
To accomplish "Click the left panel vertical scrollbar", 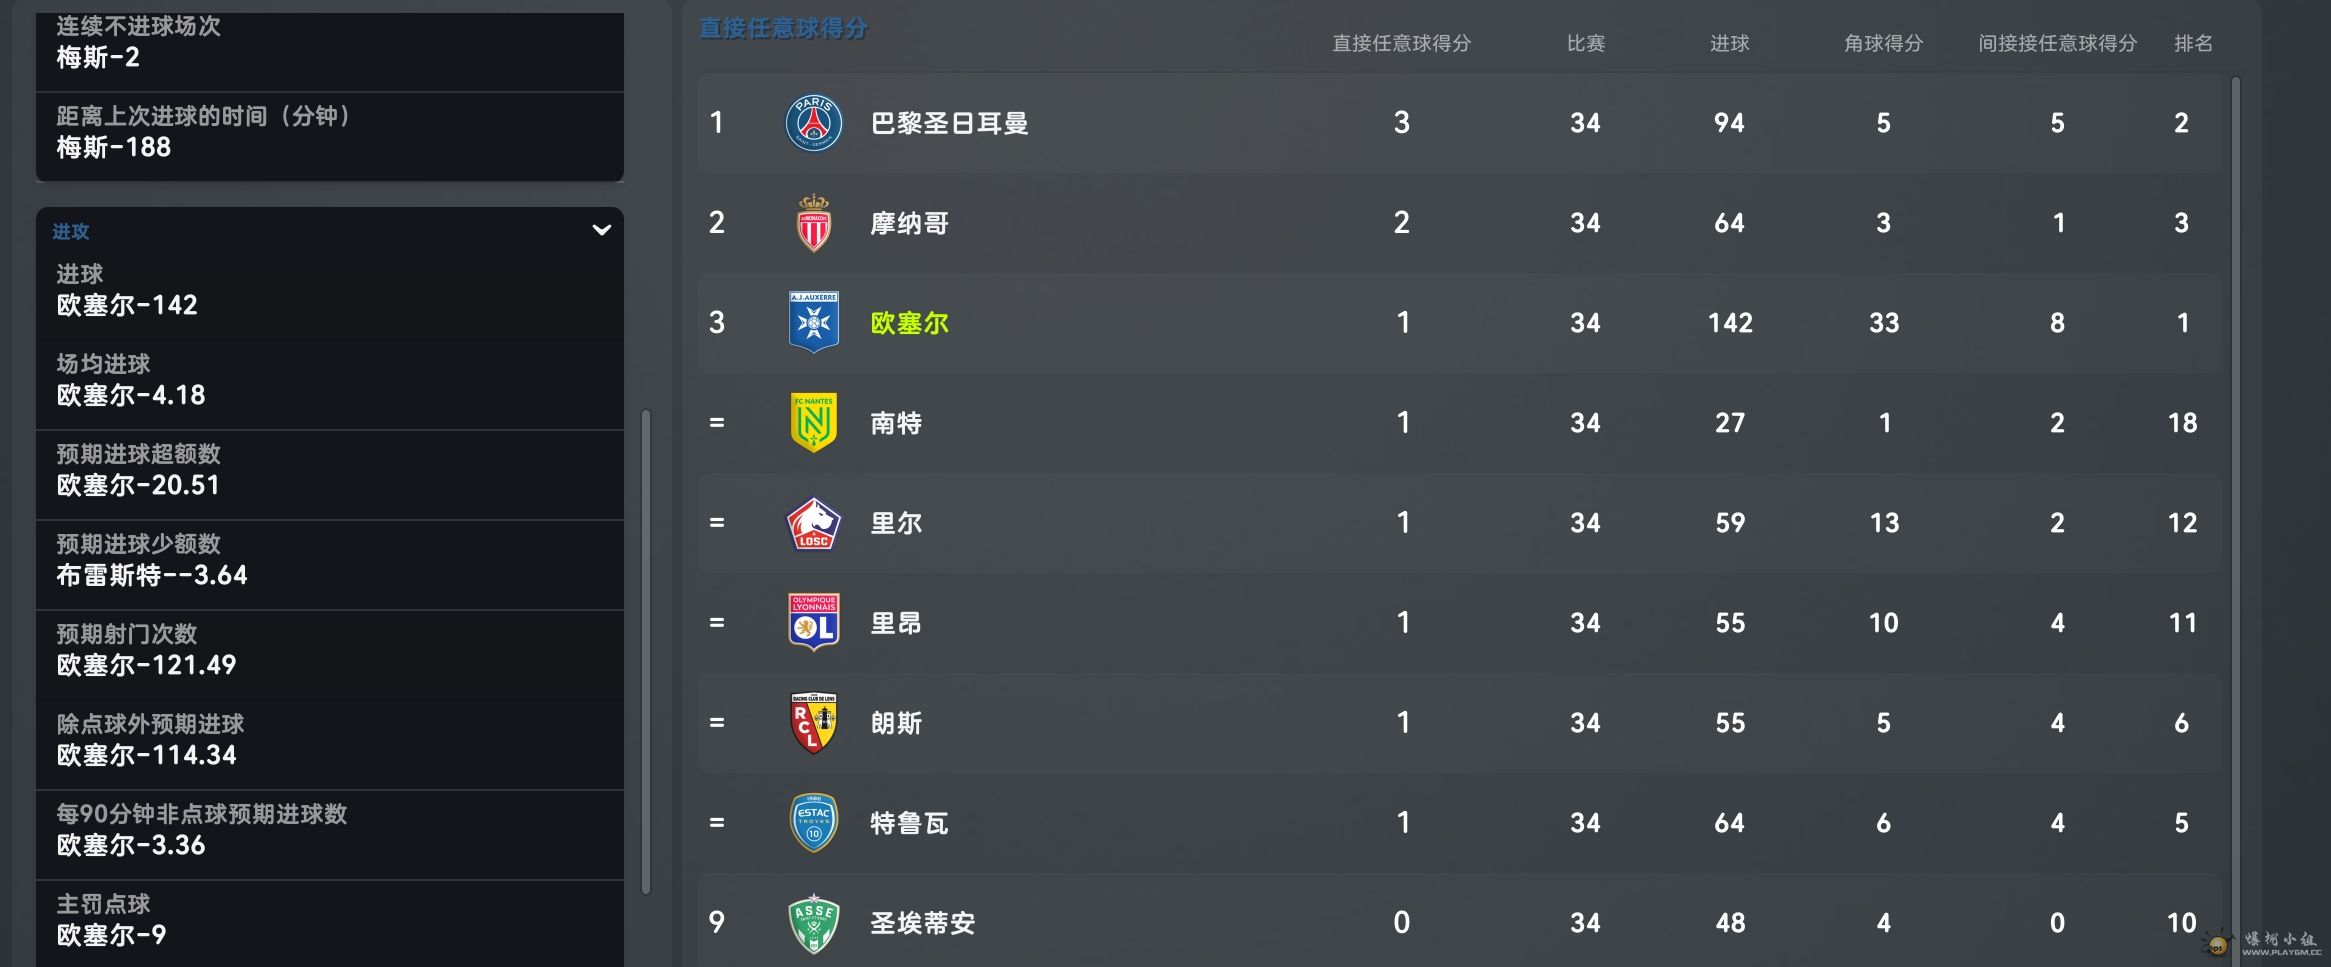I will pos(646,651).
